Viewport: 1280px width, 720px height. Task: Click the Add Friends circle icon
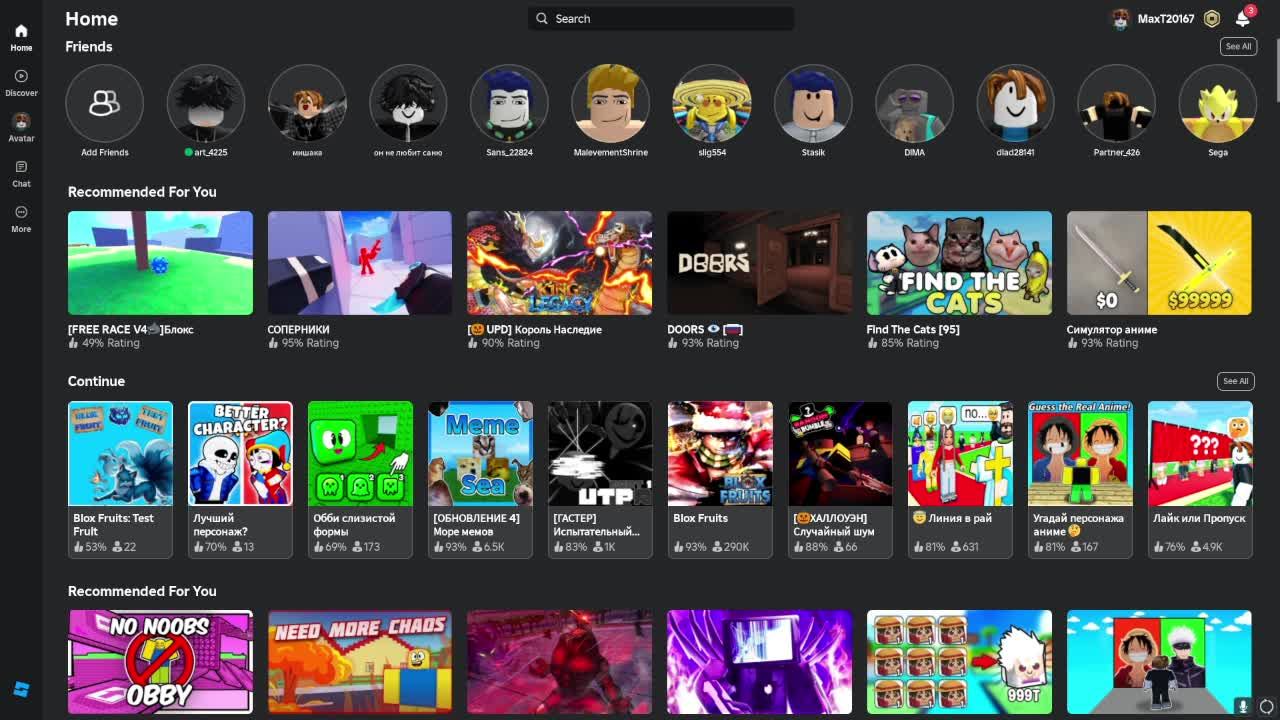click(104, 103)
